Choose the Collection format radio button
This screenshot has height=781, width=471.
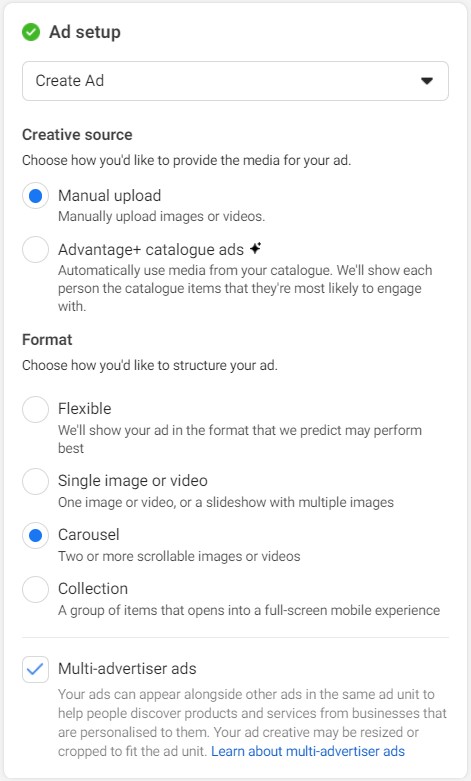tap(35, 589)
